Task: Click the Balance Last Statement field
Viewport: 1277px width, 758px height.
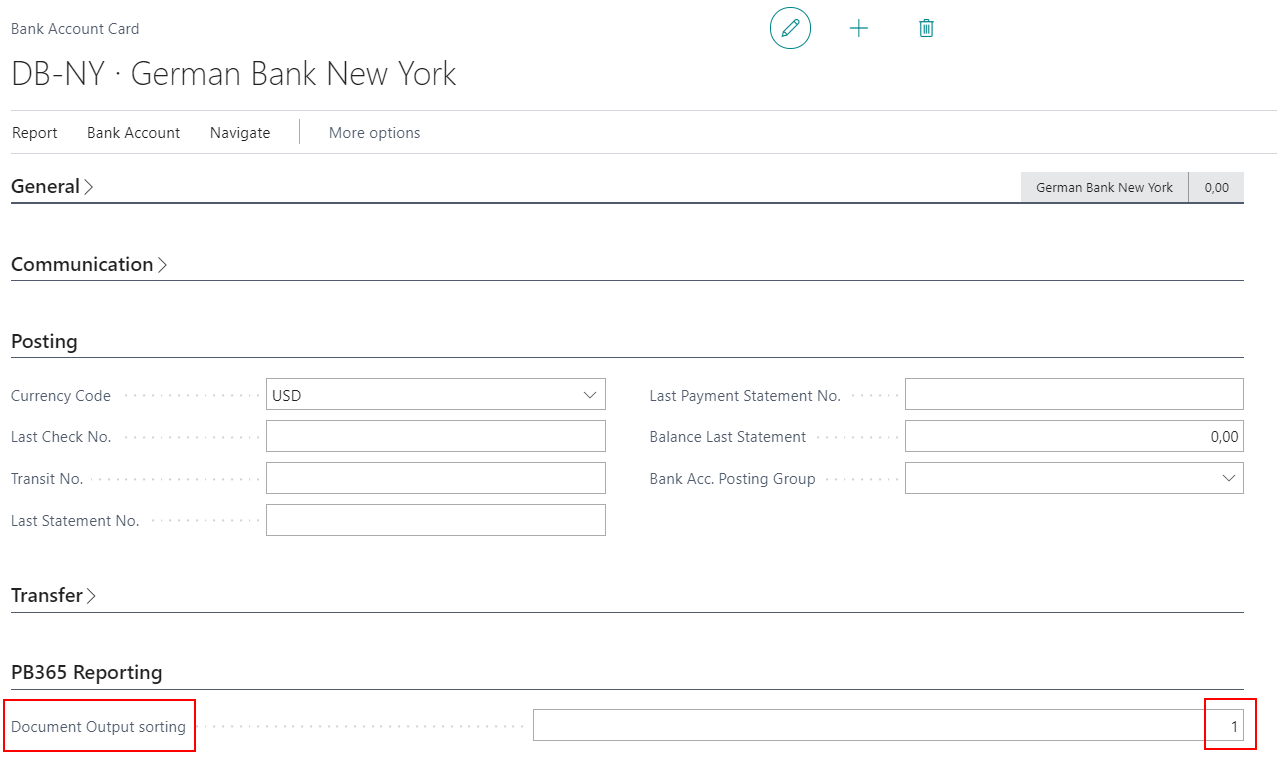Action: pos(1074,436)
